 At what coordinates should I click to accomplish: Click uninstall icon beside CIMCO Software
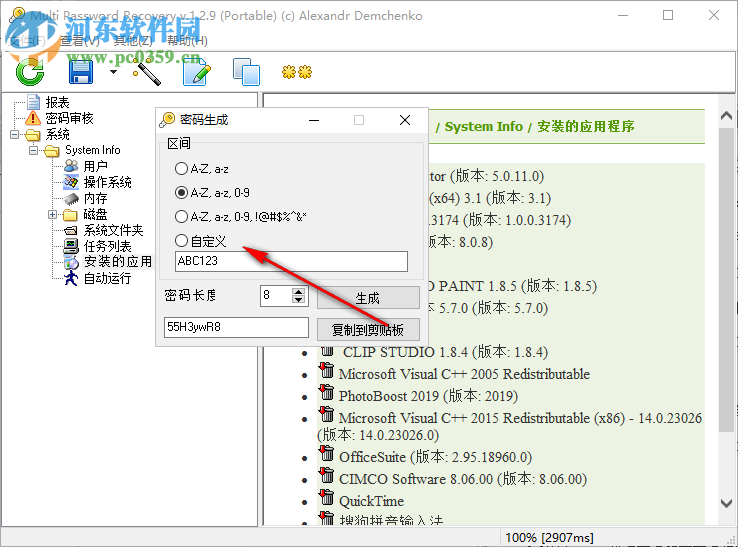pyautogui.click(x=327, y=476)
